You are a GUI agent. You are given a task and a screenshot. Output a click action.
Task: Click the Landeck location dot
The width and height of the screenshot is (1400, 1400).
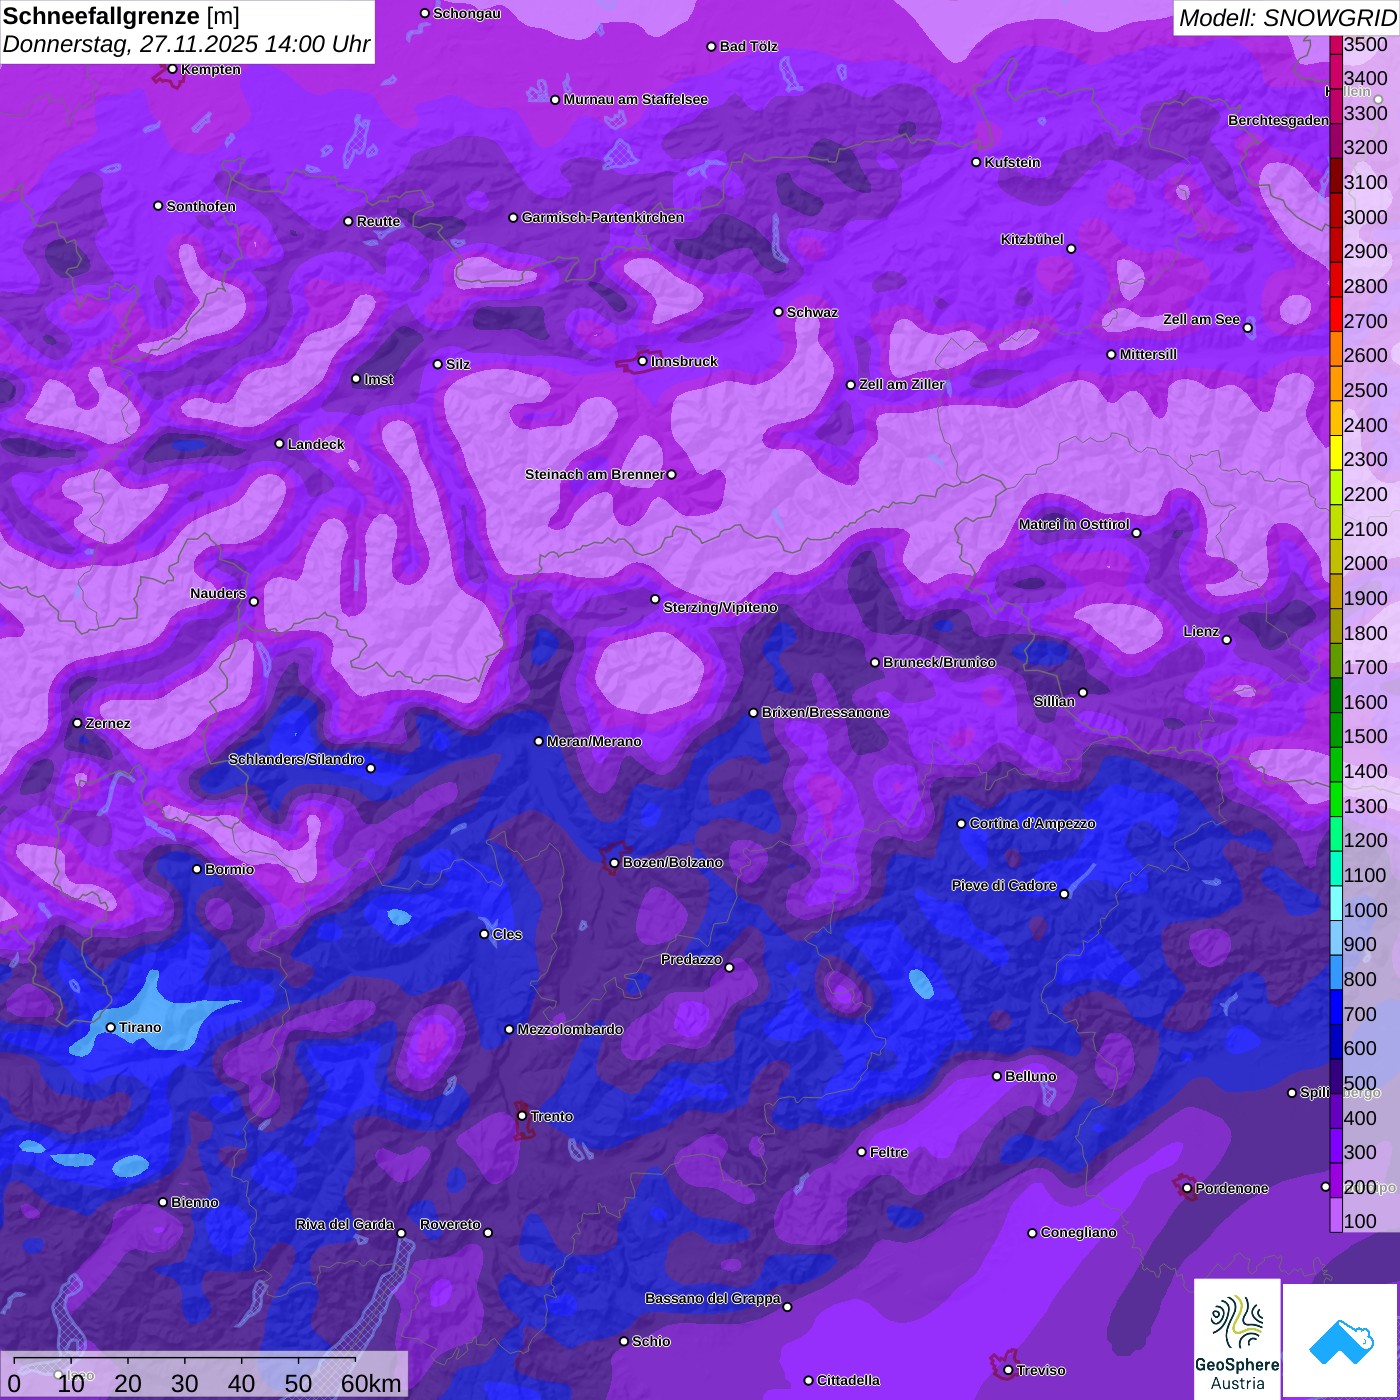pos(279,444)
